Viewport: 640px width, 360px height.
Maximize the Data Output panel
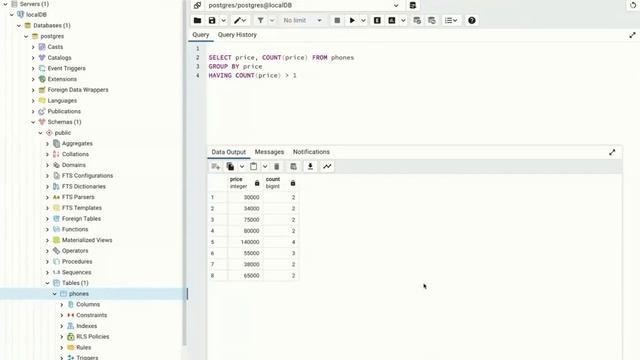click(612, 152)
